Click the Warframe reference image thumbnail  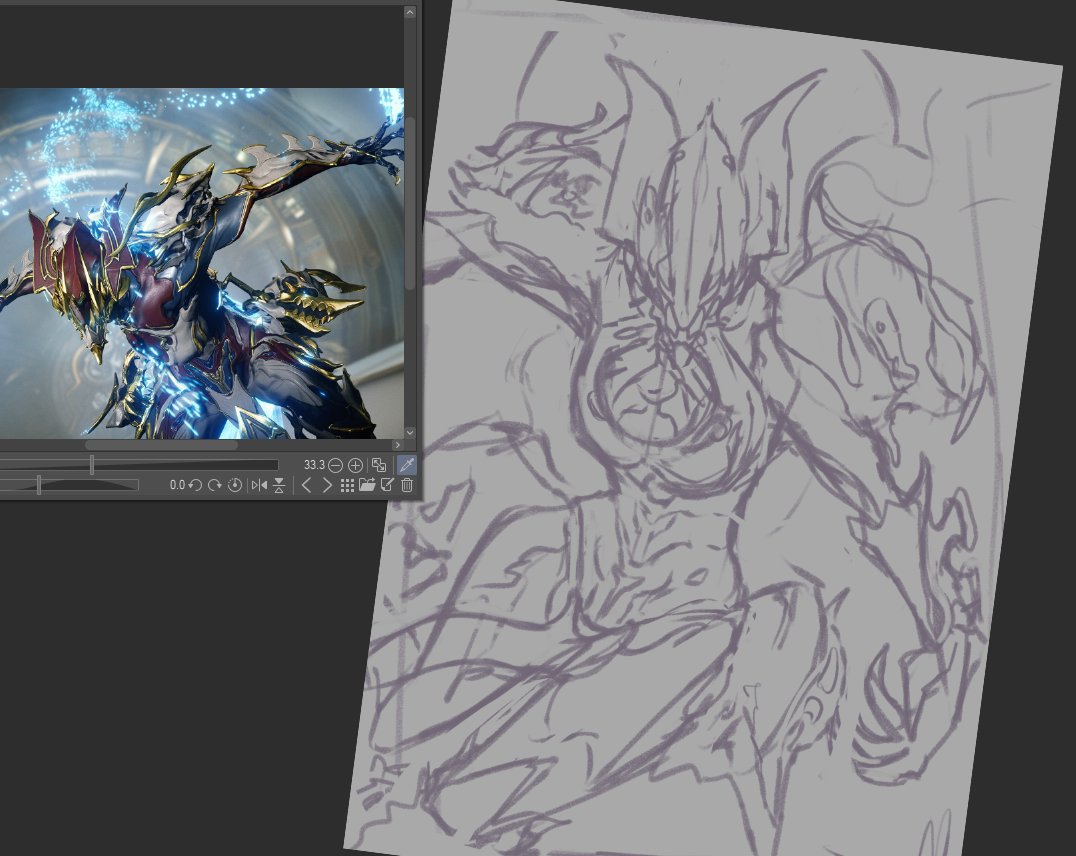tap(202, 263)
